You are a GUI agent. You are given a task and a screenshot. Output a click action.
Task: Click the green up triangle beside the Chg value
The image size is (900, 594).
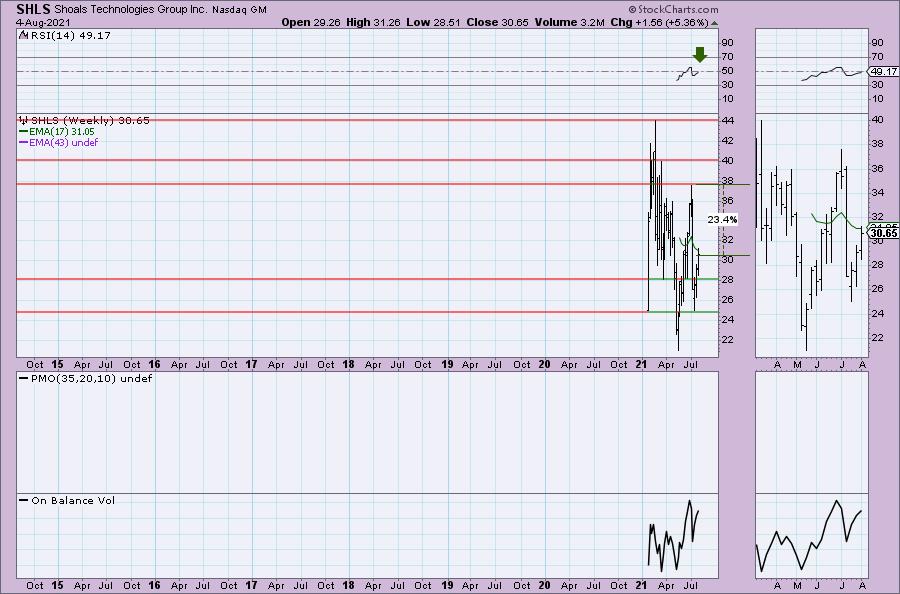(714, 23)
